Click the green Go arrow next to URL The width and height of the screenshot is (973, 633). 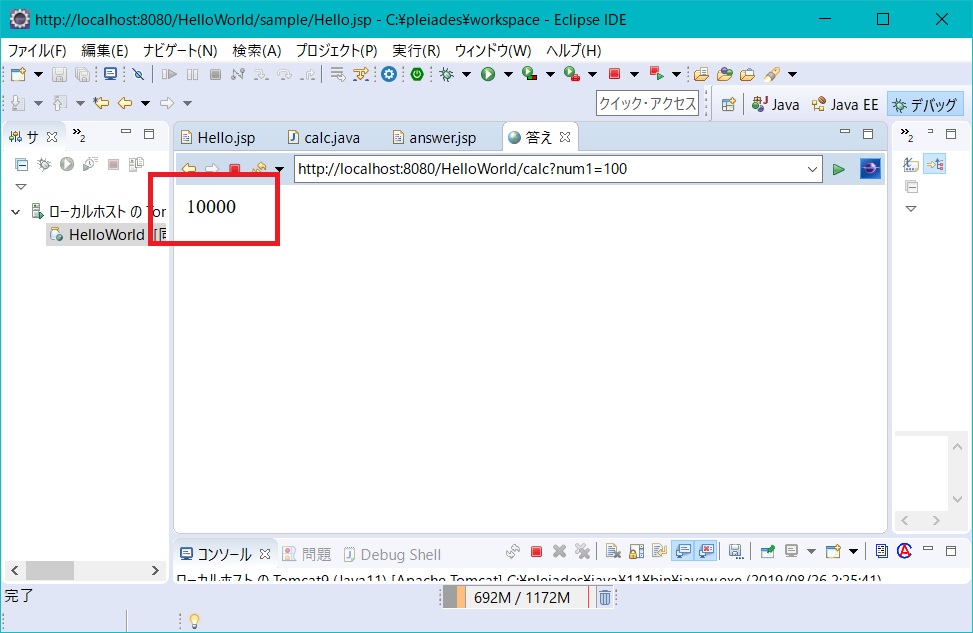[x=839, y=169]
